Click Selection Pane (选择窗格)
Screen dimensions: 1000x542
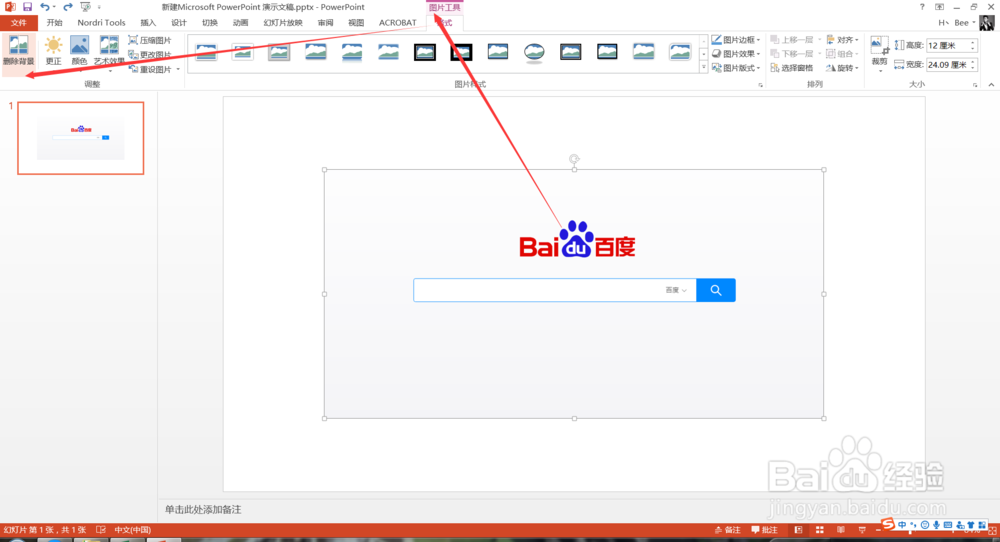[791, 68]
